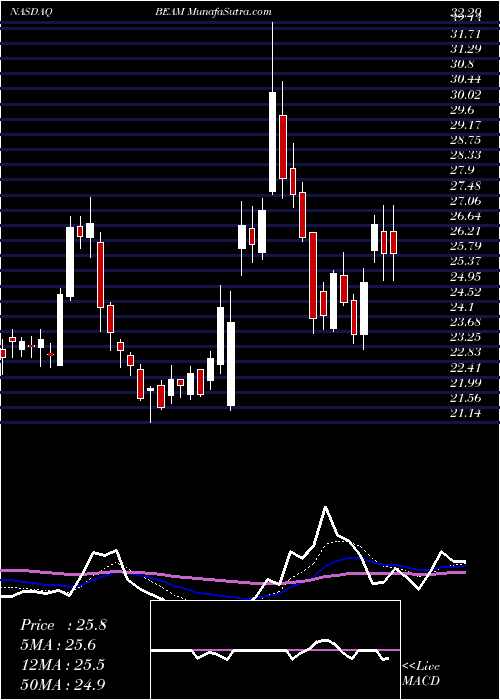Select the 29.17 price axis label
Image resolution: width=500 pixels, height=700 pixels.
[466, 125]
